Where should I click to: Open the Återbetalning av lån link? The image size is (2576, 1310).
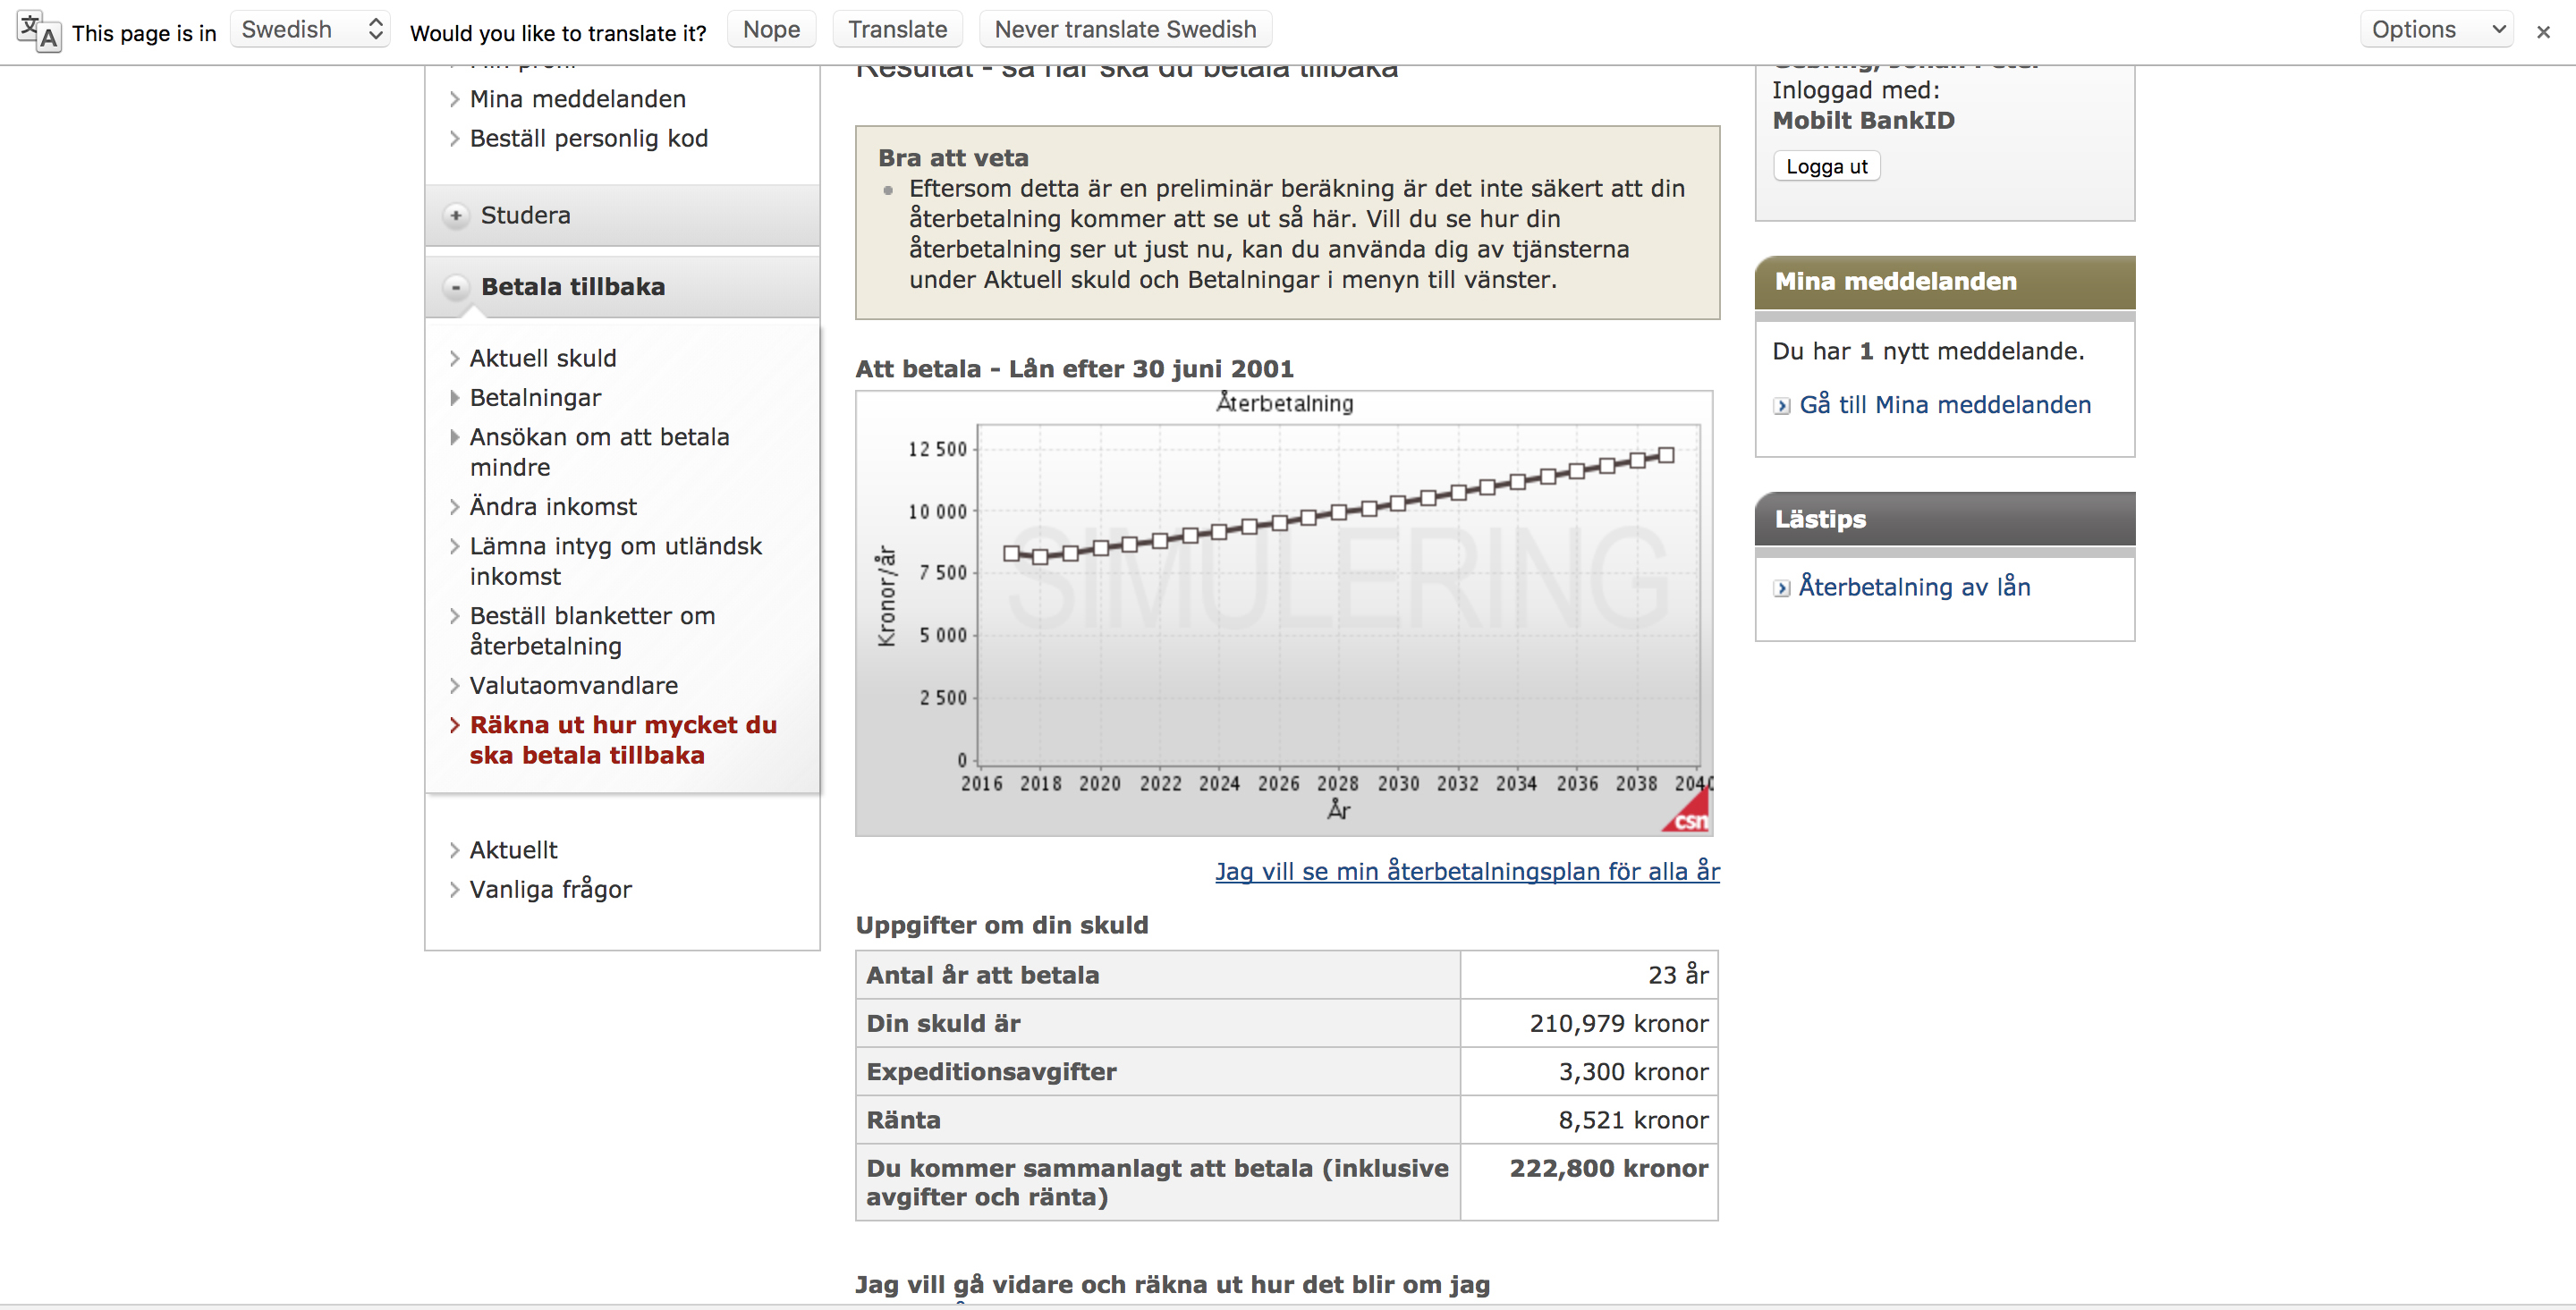click(x=1914, y=587)
